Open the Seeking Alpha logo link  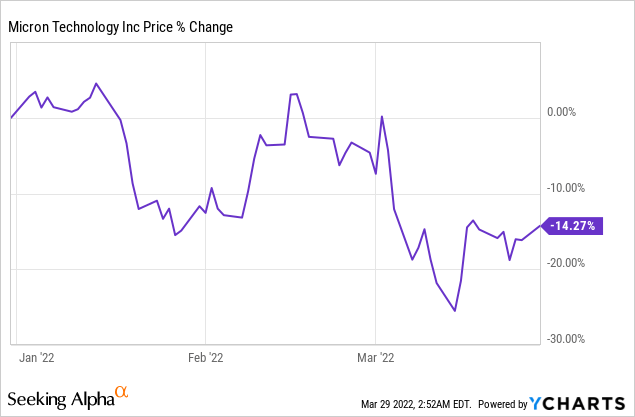click(65, 399)
